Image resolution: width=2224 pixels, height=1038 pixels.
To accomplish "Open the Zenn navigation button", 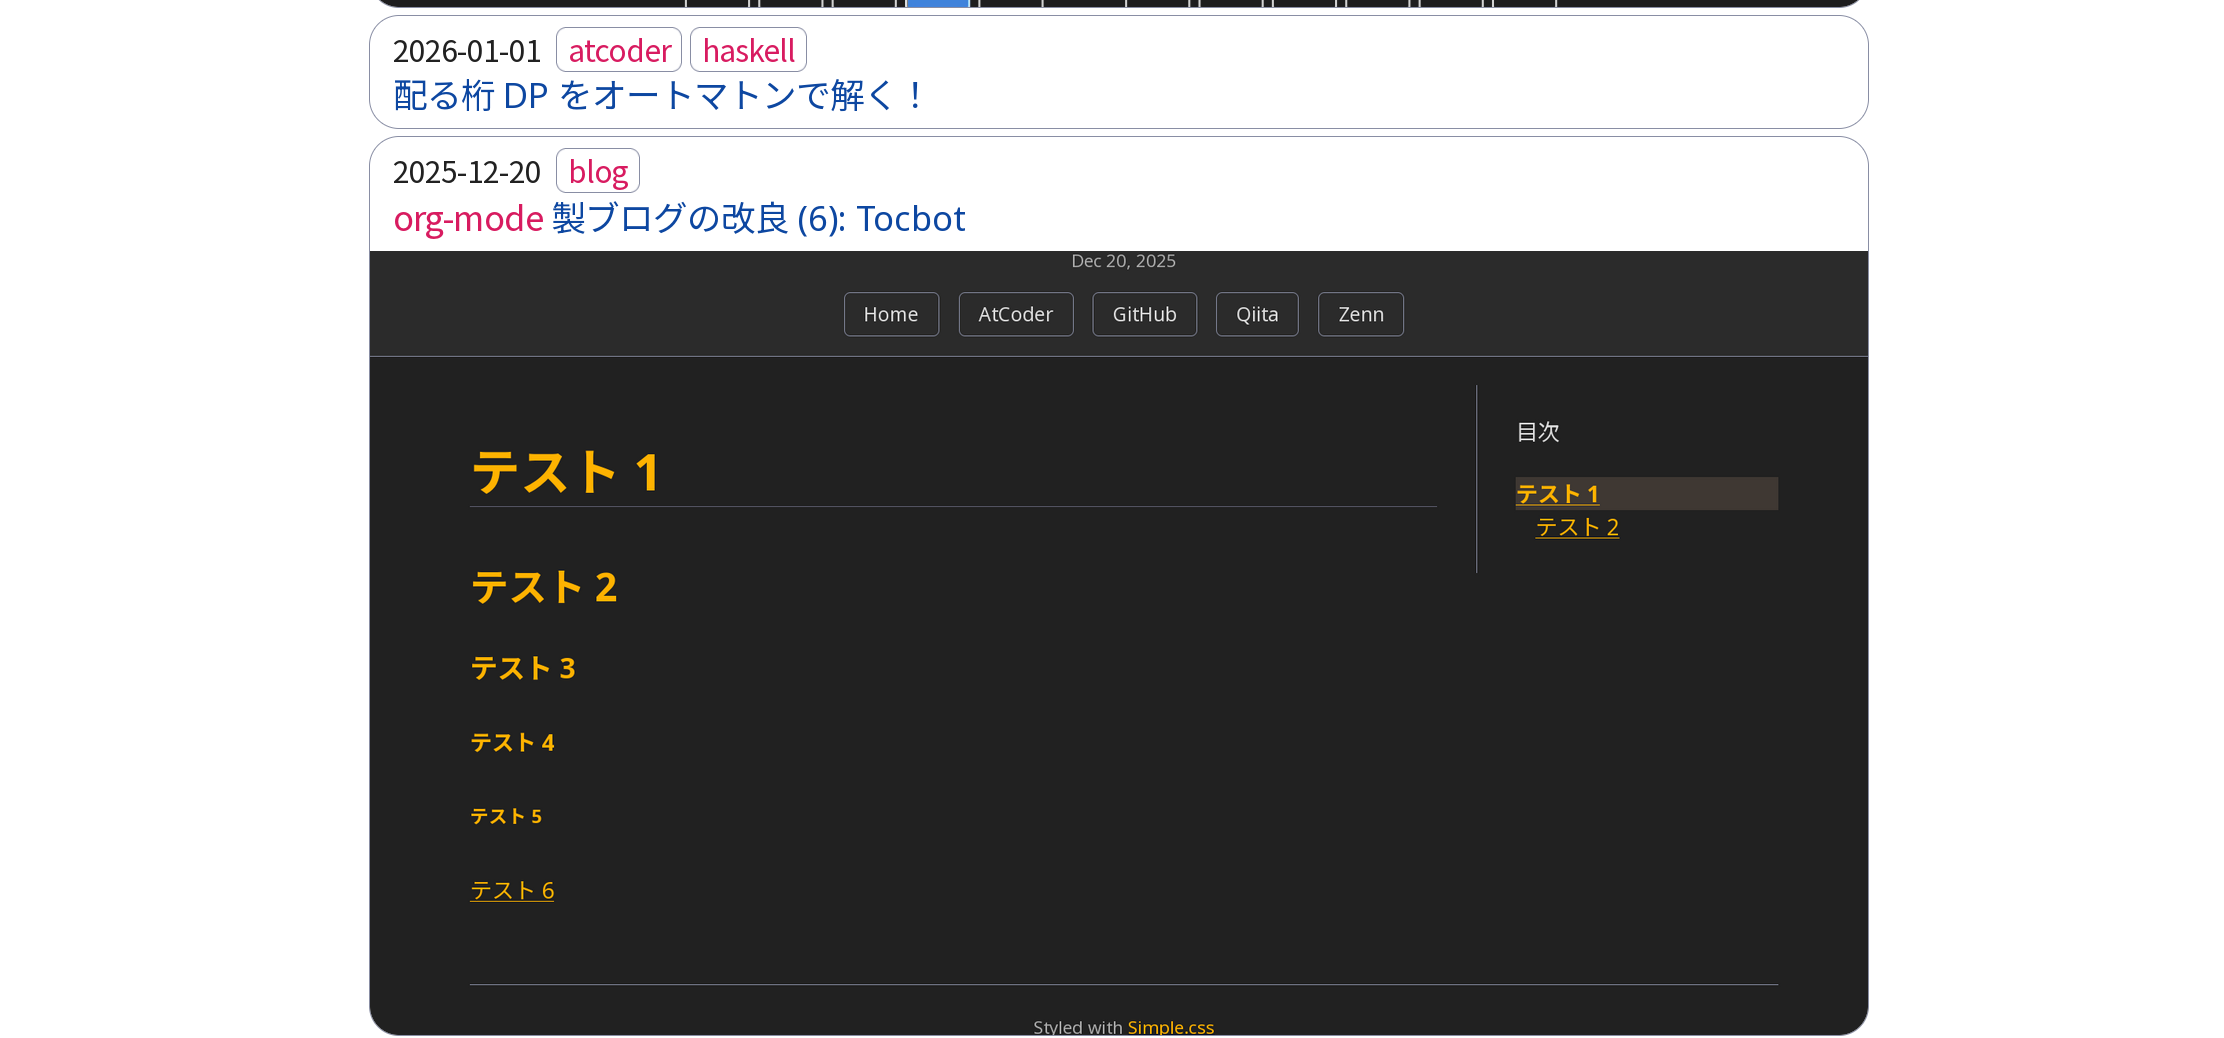I will (1361, 314).
